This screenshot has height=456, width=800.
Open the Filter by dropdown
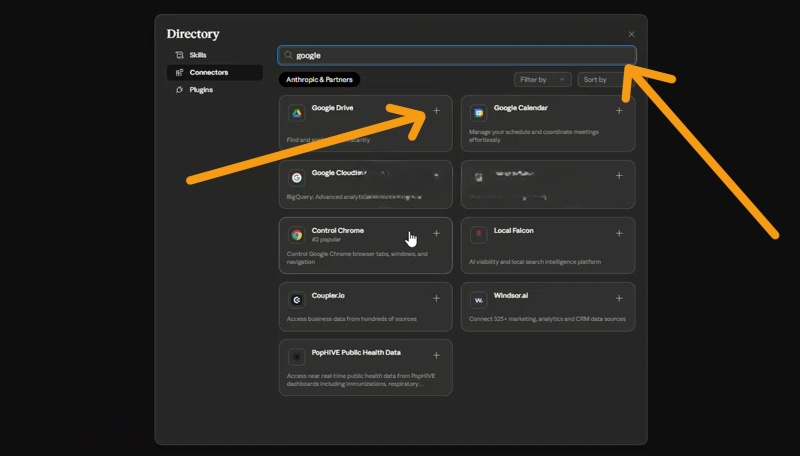coord(542,80)
